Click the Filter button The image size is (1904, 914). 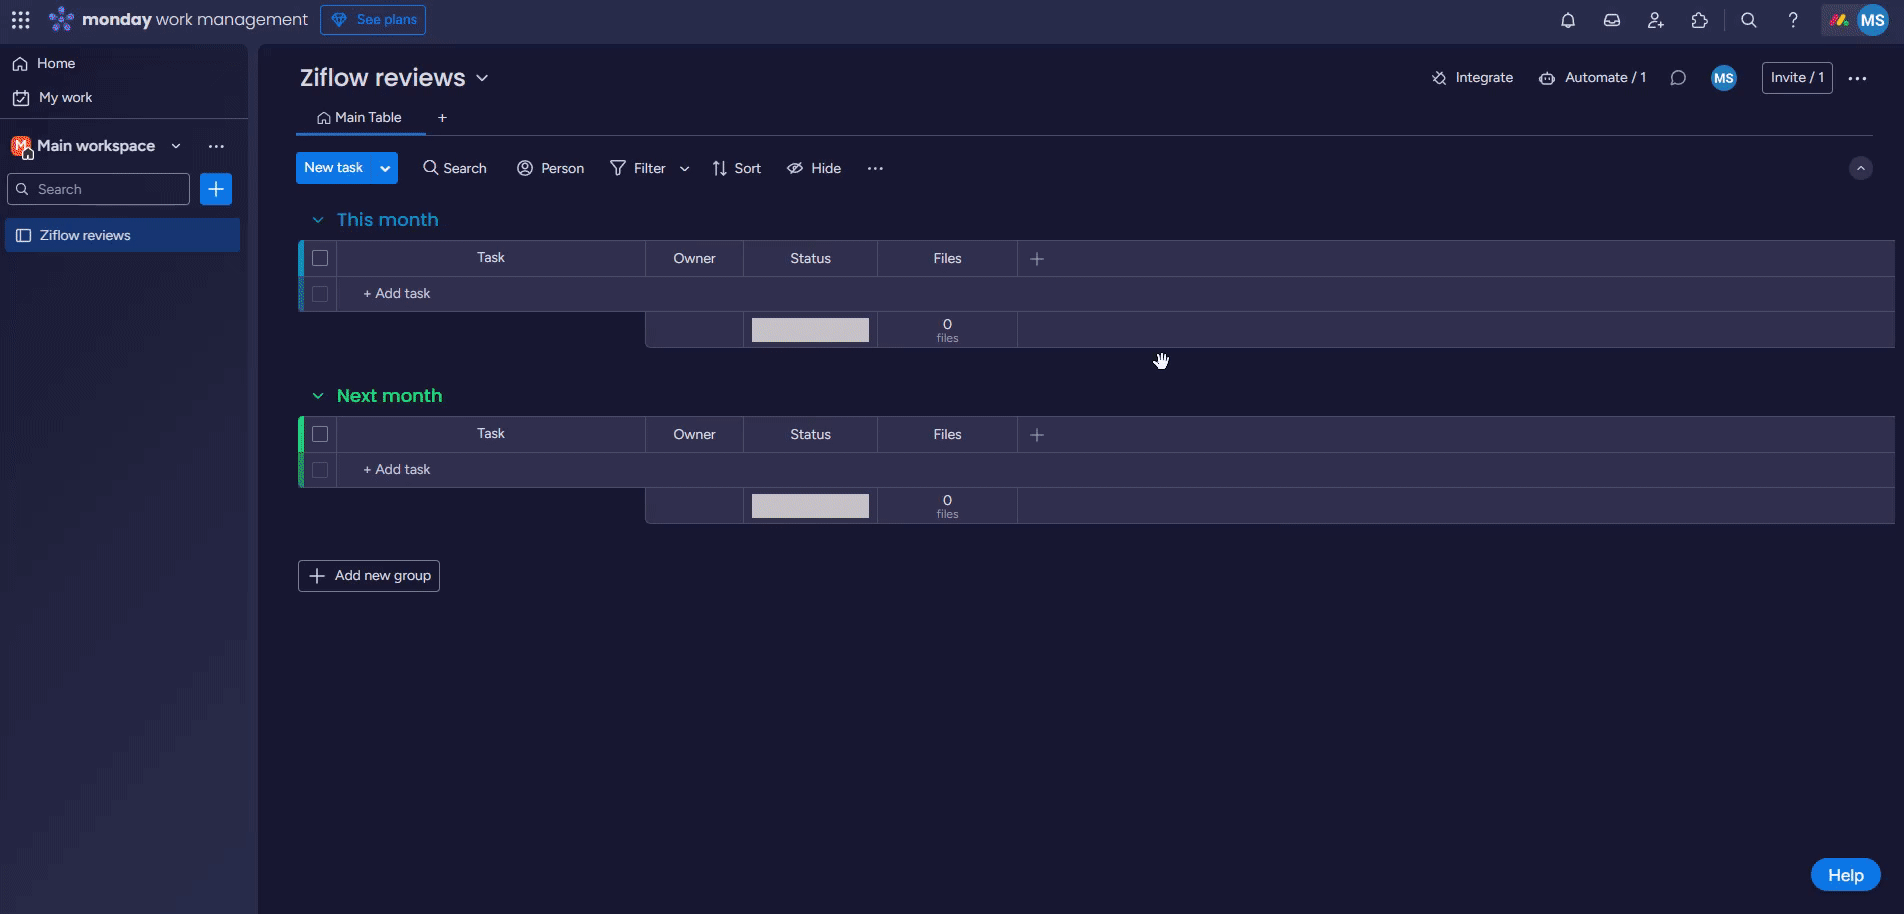[638, 168]
